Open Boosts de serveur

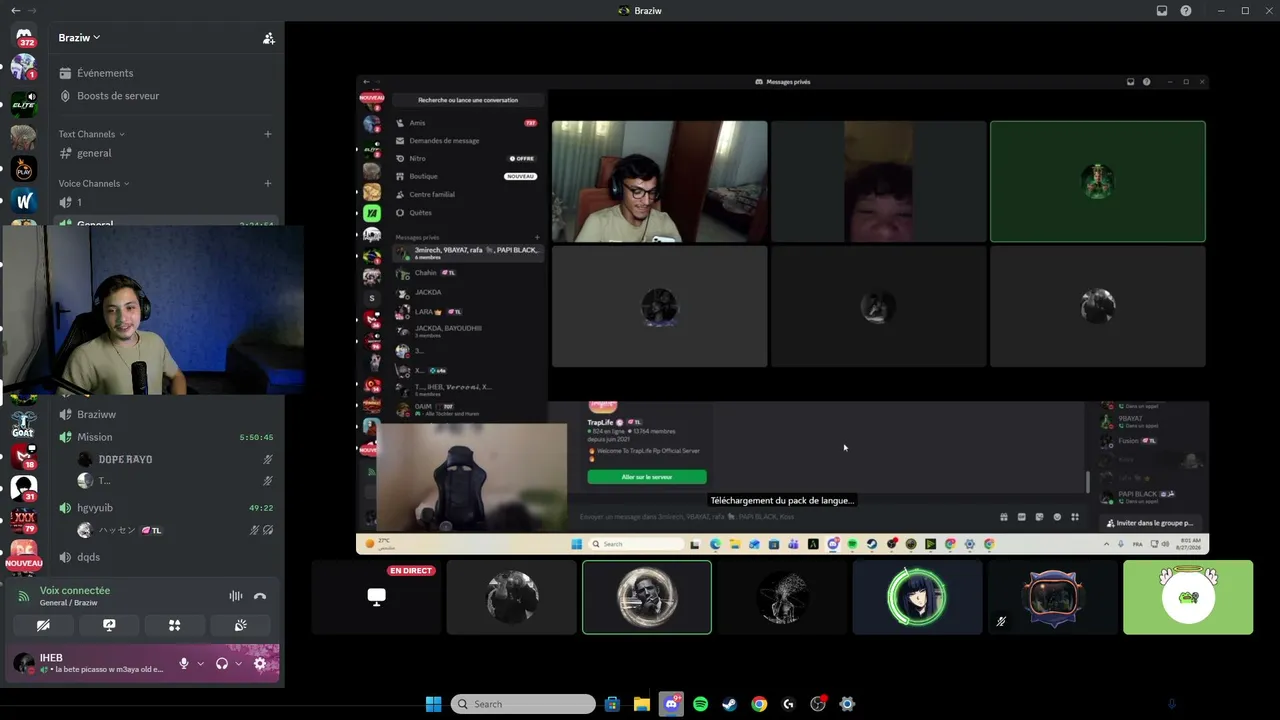point(166,96)
